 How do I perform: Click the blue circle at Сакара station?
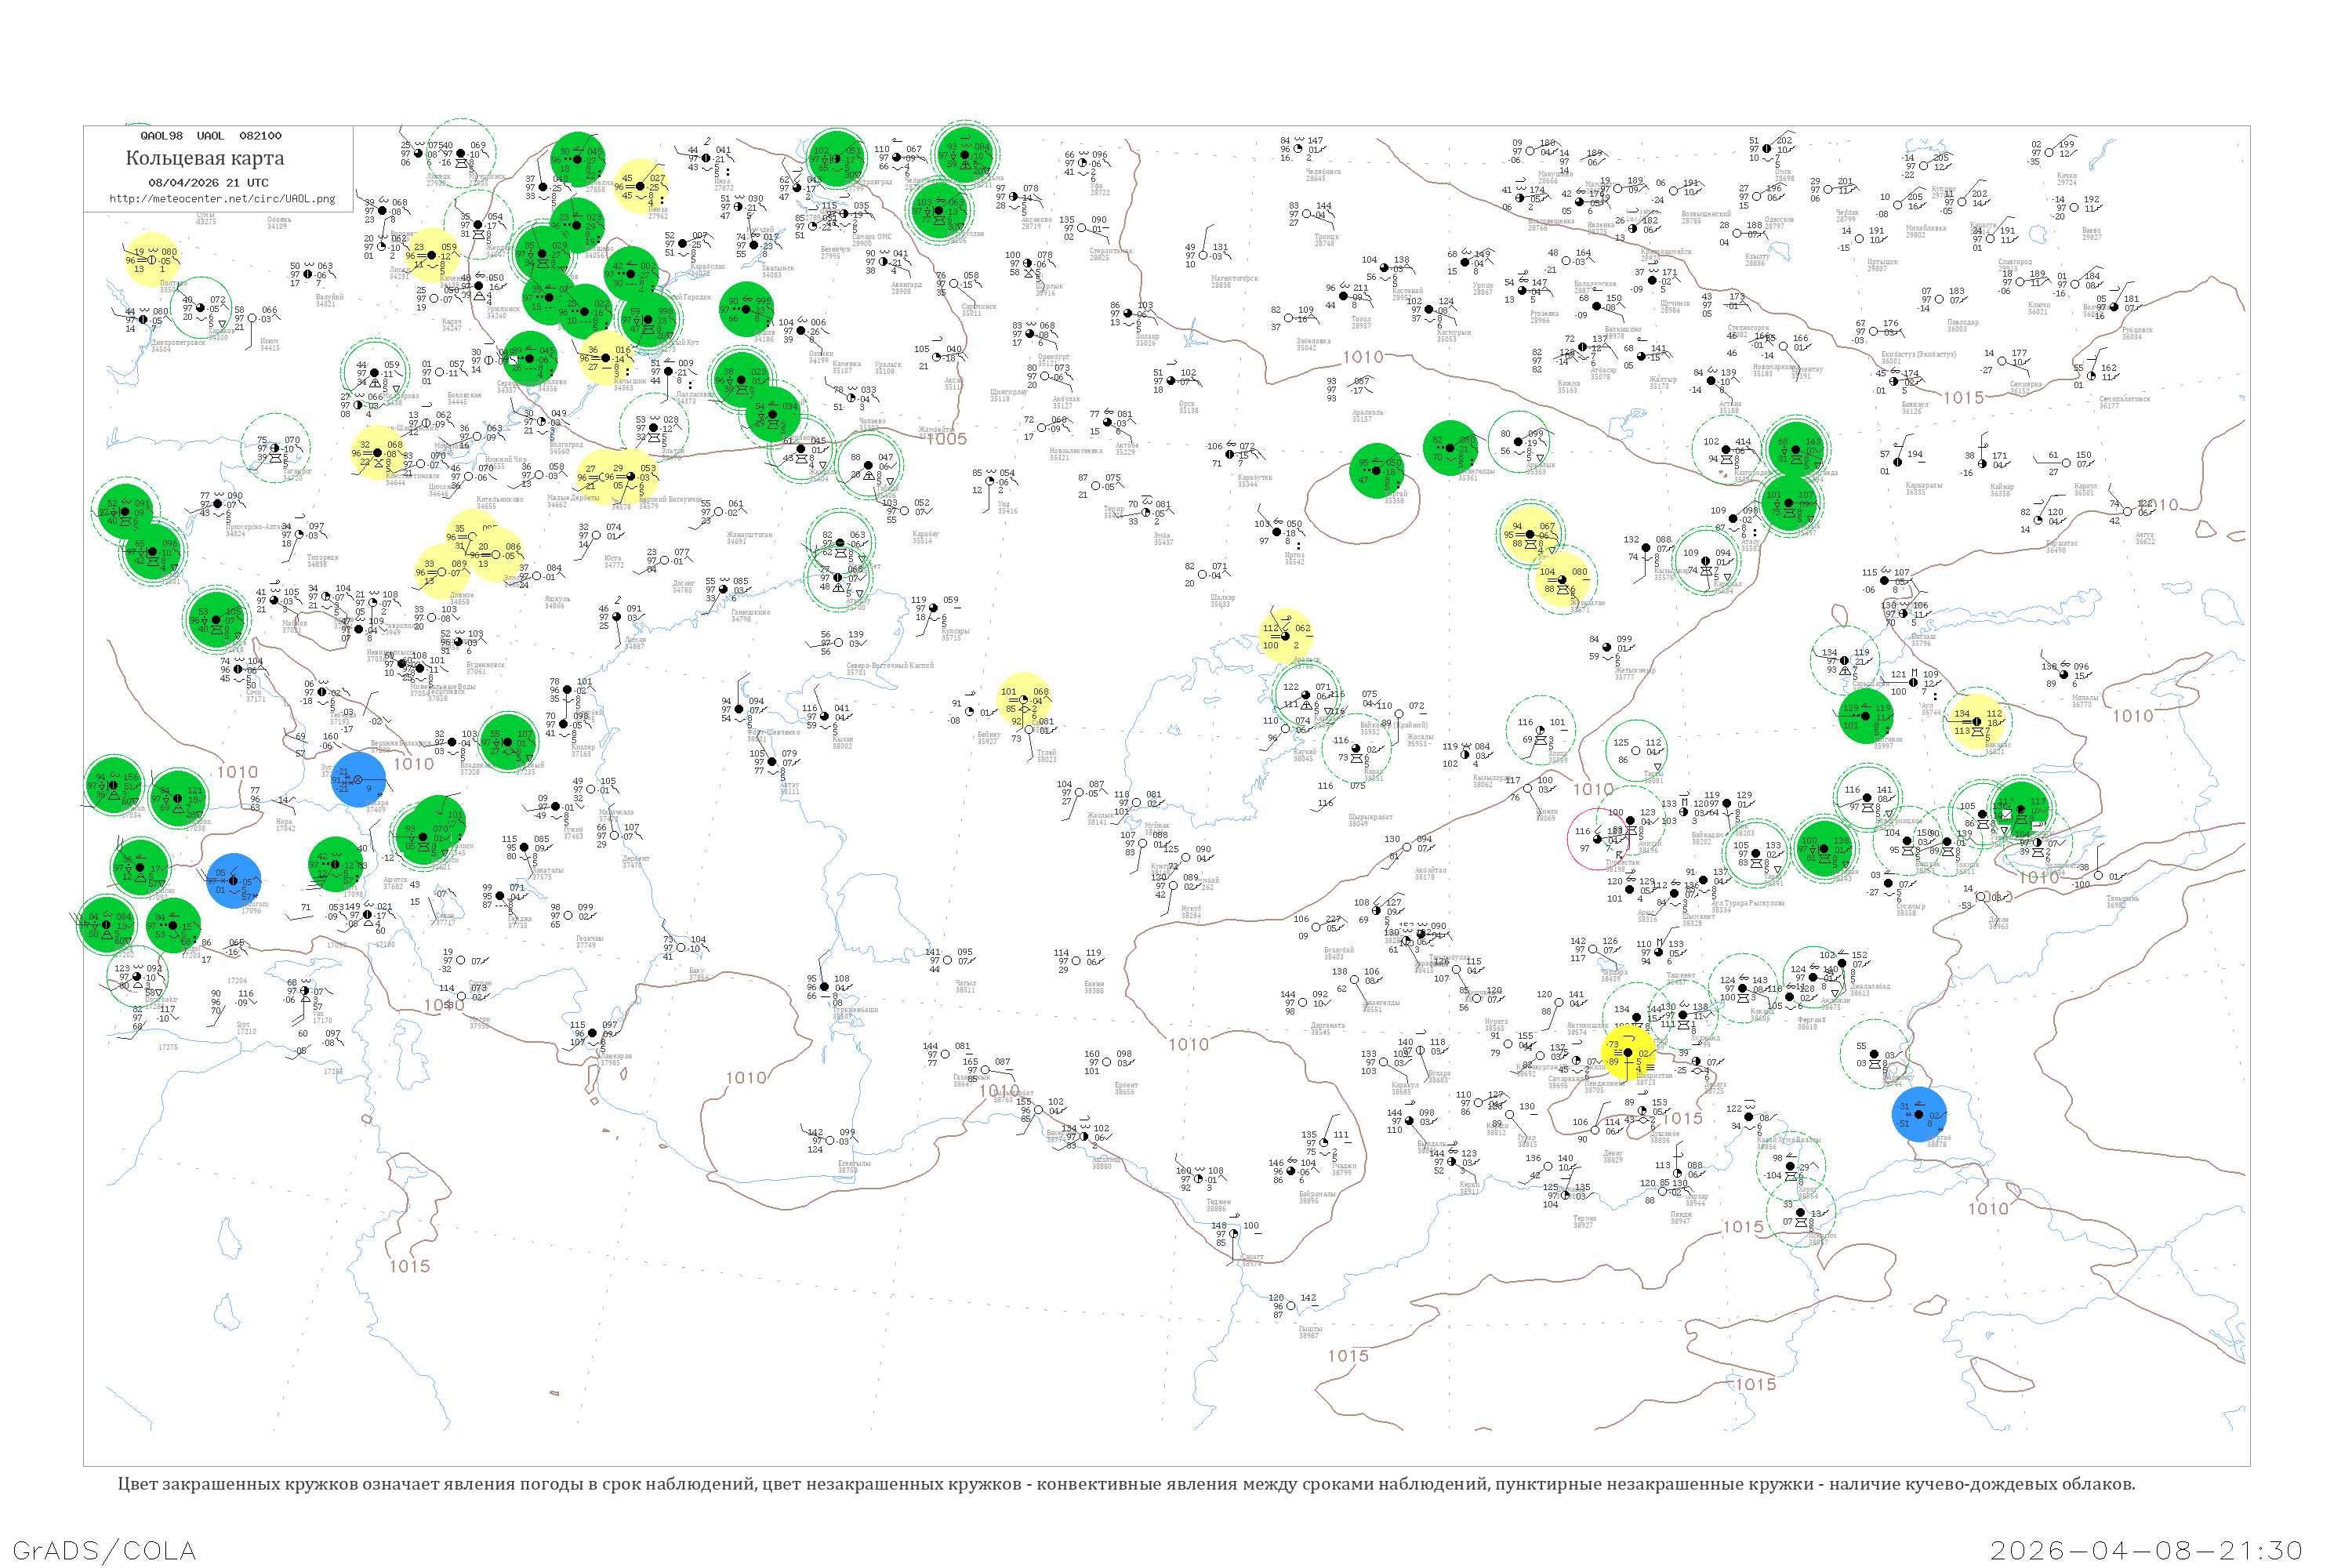pos(358,779)
